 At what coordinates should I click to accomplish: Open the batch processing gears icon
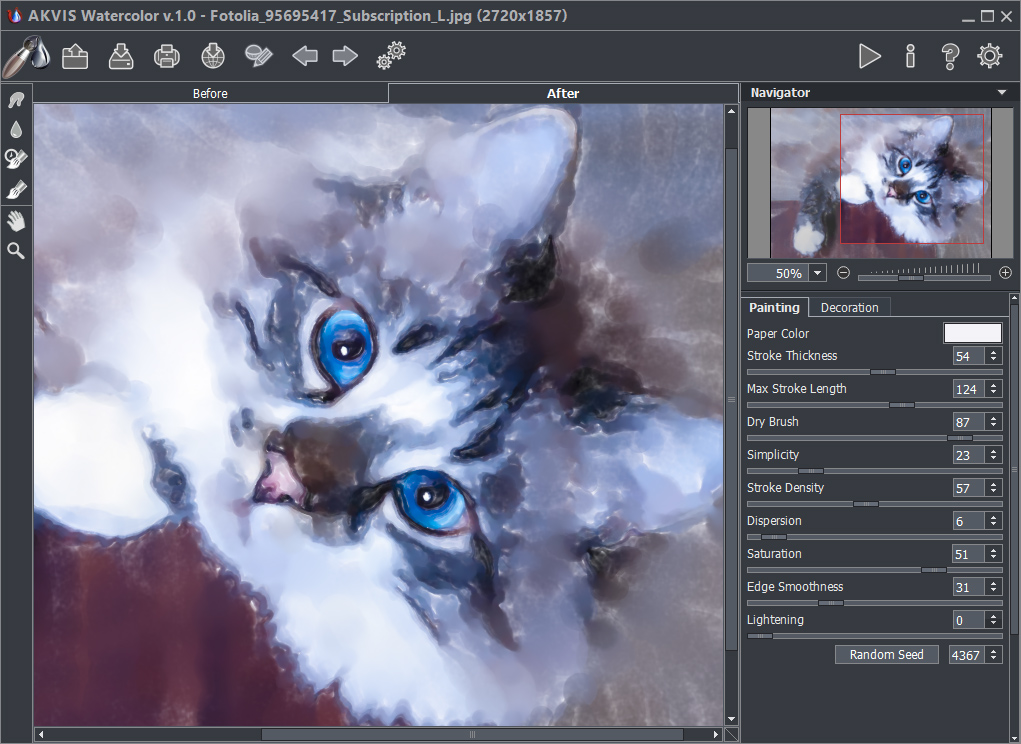tap(391, 56)
